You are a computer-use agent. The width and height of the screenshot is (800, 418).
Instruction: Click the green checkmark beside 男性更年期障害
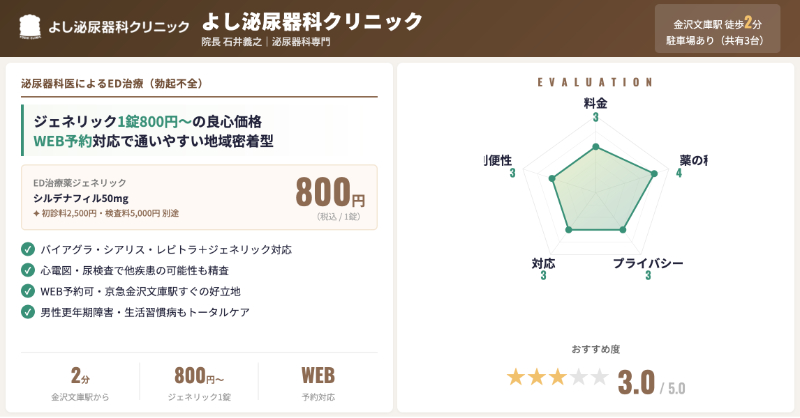[x=28, y=312]
